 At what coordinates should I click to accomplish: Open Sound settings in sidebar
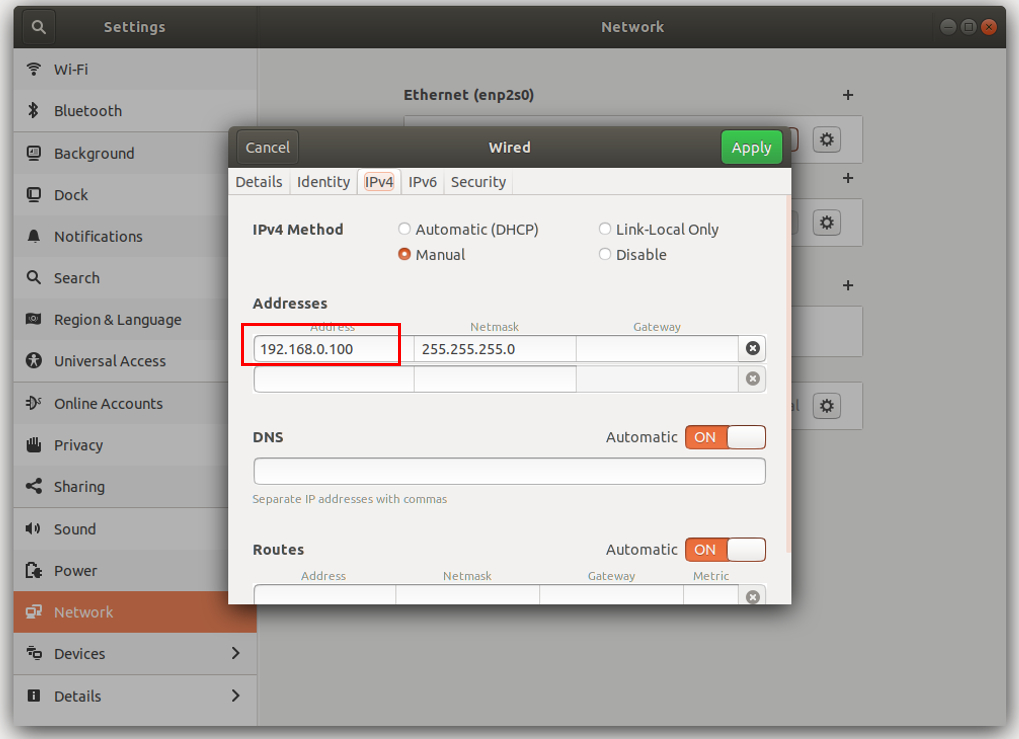135,529
